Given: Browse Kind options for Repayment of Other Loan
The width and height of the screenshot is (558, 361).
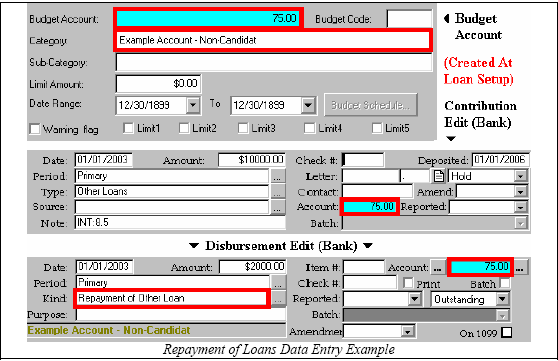Looking at the screenshot, I should click(x=279, y=299).
